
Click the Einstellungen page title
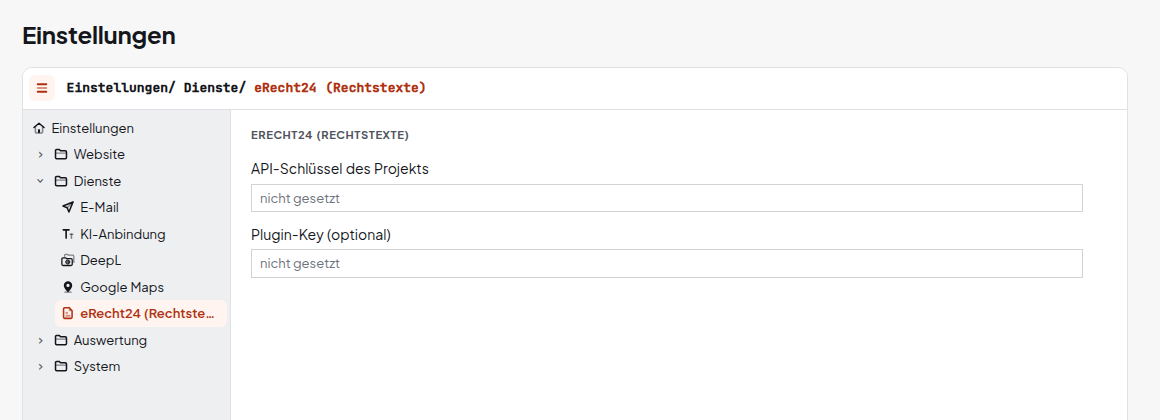pyautogui.click(x=99, y=35)
